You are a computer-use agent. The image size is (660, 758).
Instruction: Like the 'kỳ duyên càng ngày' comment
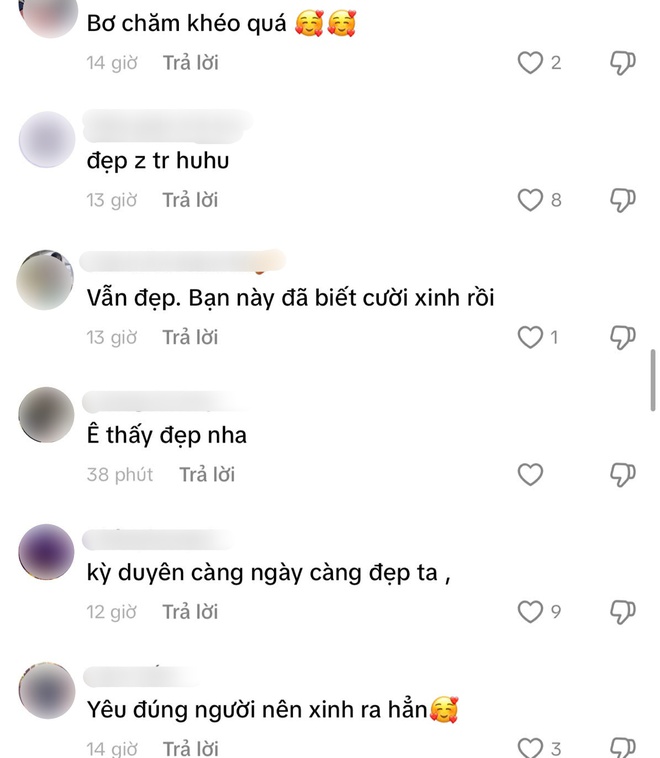pos(530,612)
